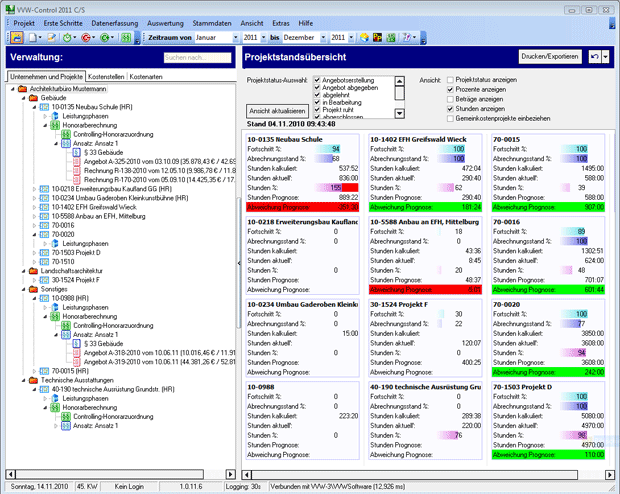
Task: Open the start year 2011 dropdown
Action: [264, 38]
